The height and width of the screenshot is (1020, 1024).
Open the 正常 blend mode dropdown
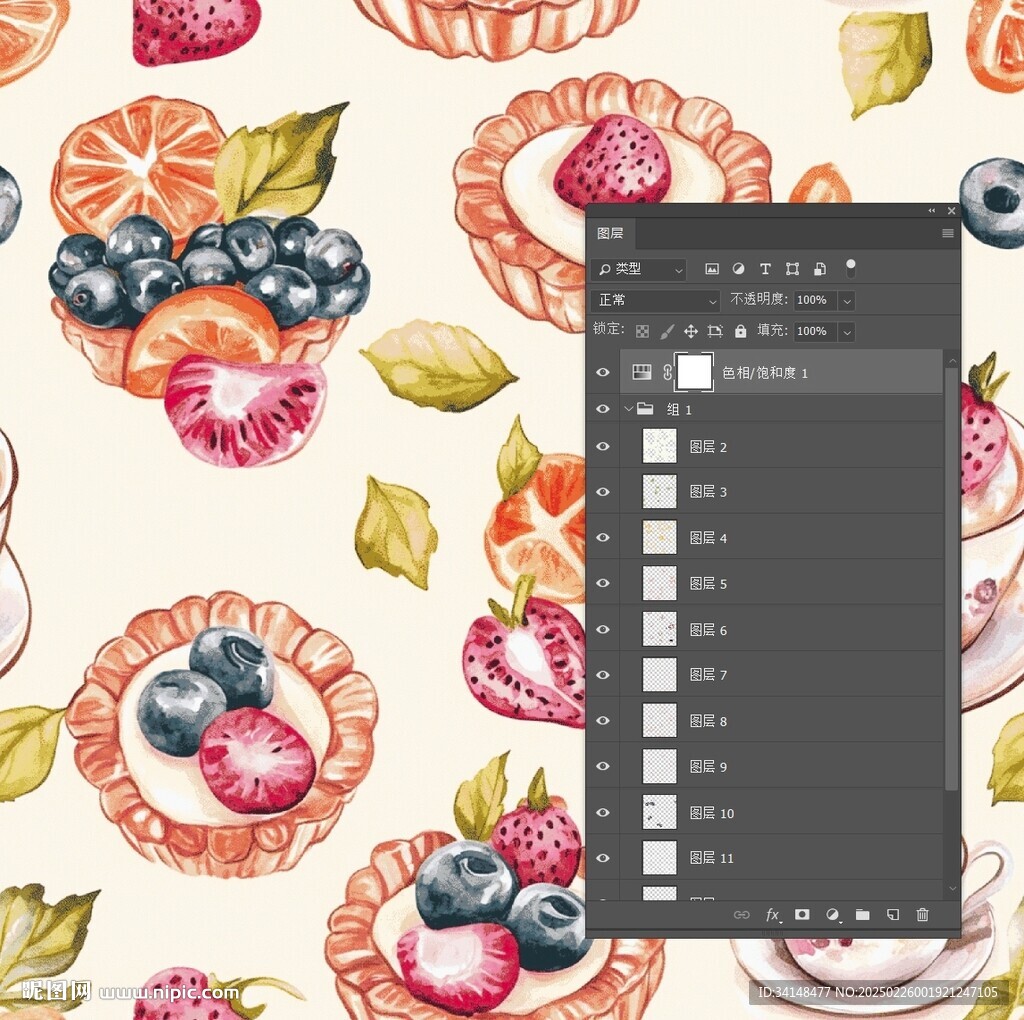tap(656, 300)
